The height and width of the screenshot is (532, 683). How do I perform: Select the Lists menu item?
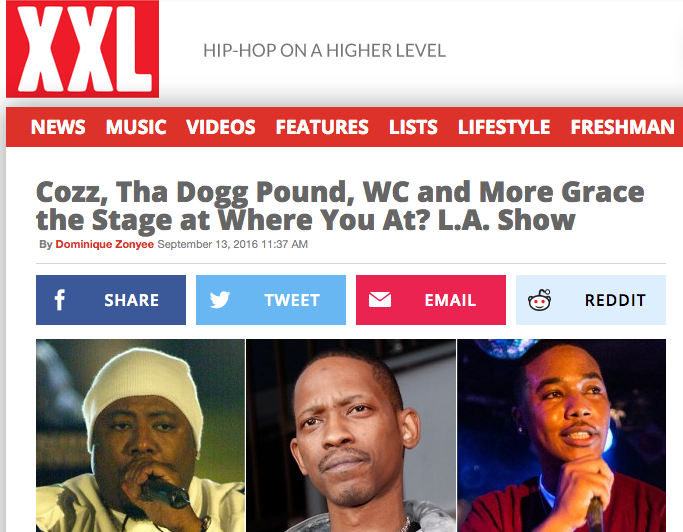pyautogui.click(x=413, y=127)
